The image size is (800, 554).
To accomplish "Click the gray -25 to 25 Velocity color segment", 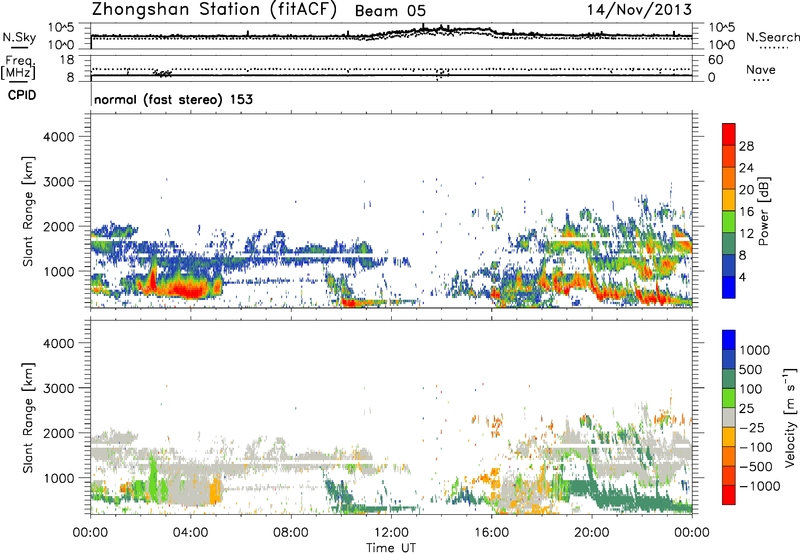I will (x=729, y=417).
